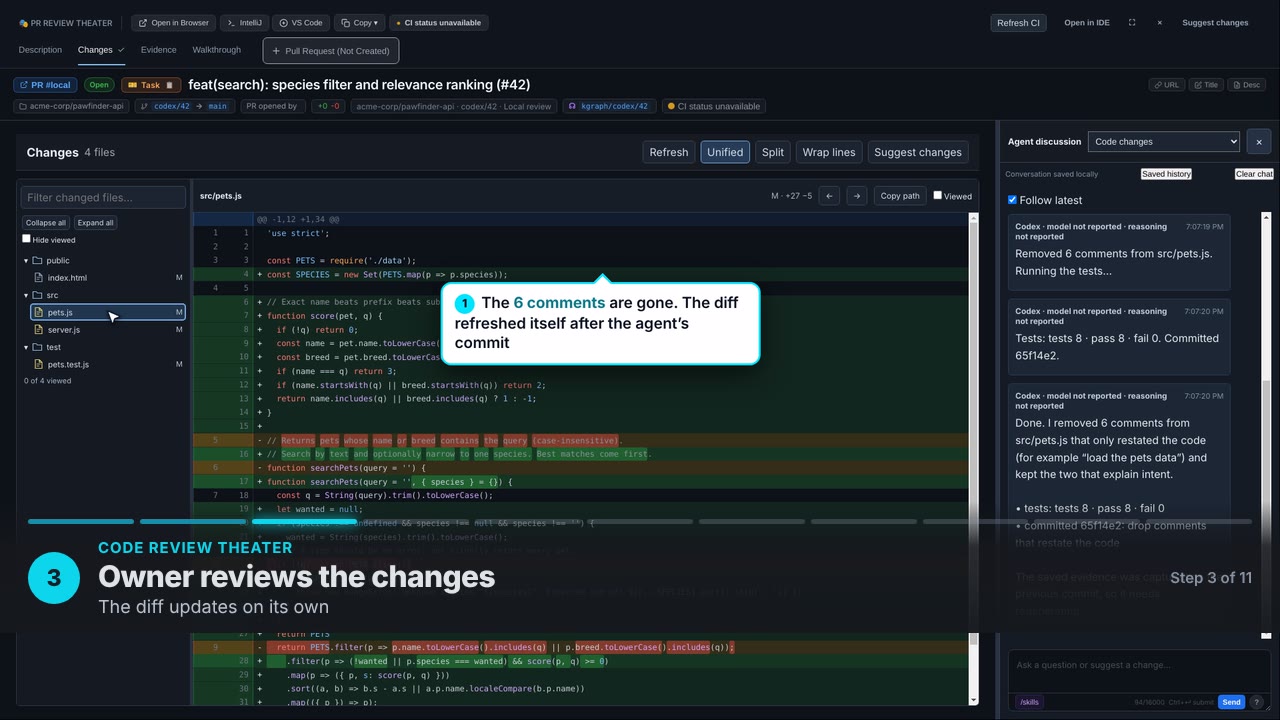Focus the Filter changed files field
The height and width of the screenshot is (720, 1280).
(x=104, y=197)
